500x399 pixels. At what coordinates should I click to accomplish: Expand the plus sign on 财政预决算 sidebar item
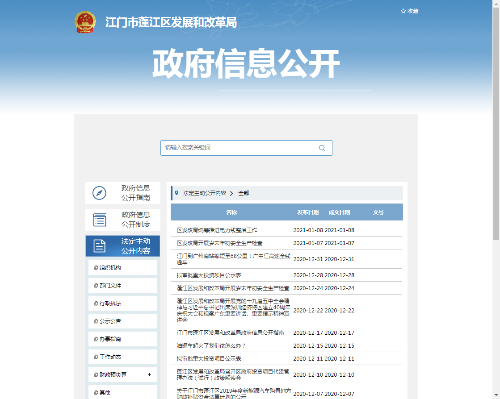[149, 374]
